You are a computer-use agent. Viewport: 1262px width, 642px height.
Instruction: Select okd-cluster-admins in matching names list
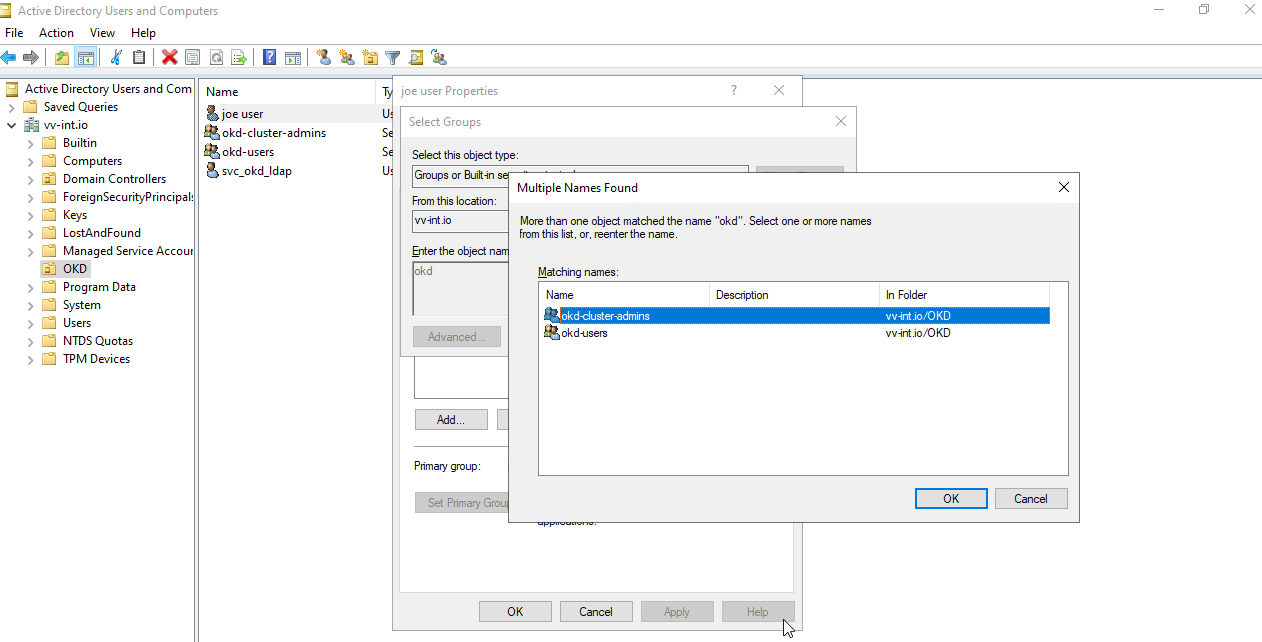click(x=605, y=316)
